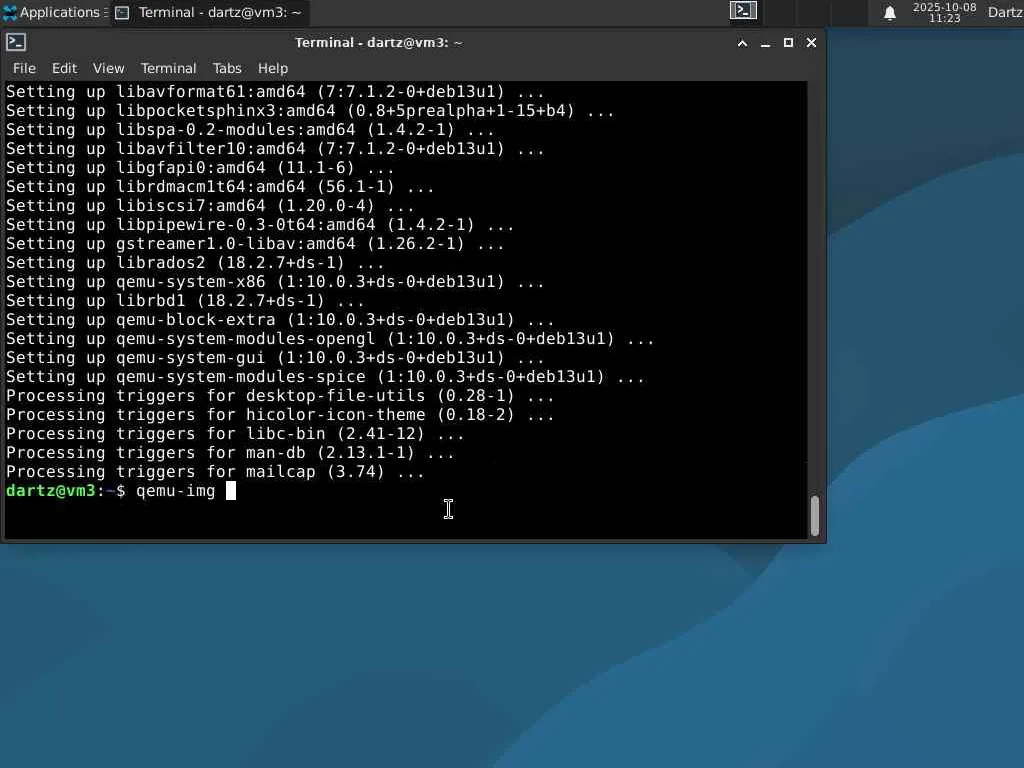This screenshot has width=1024, height=768.
Task: Maximize the Terminal window
Action: [788, 42]
